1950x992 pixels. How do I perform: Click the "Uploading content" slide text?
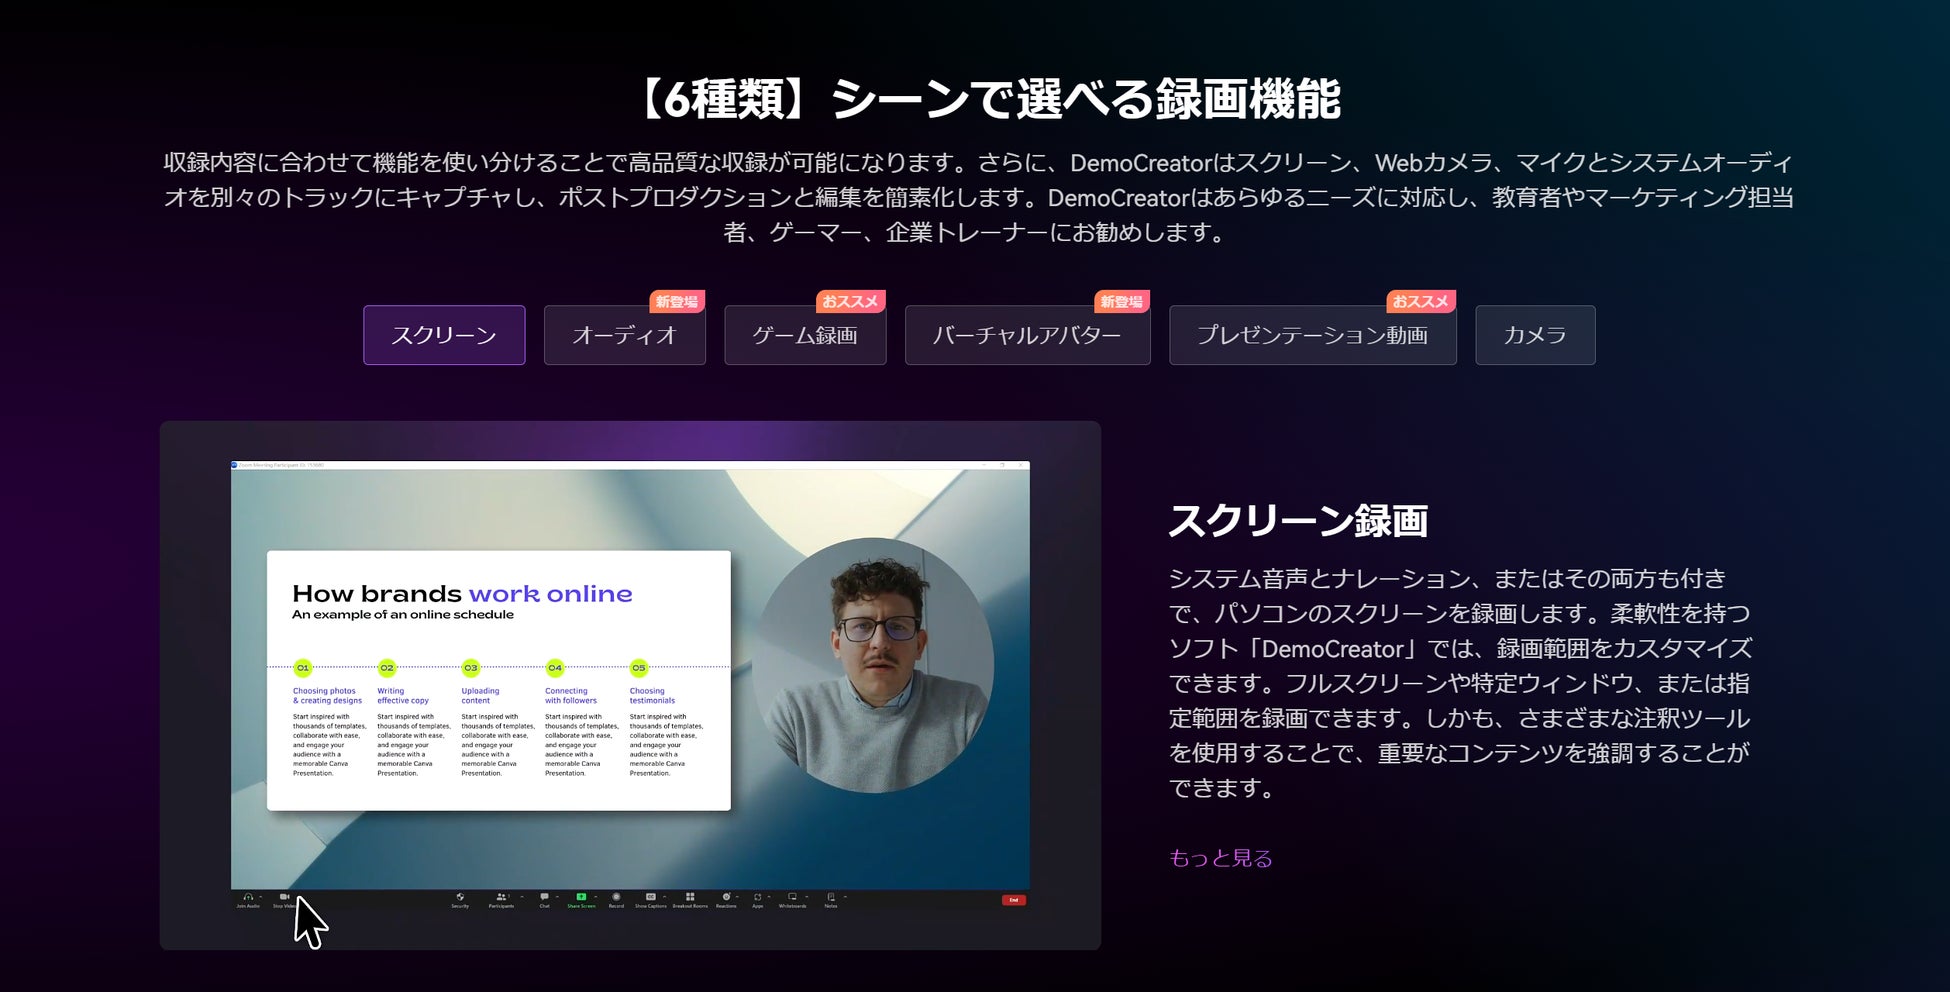[x=480, y=696]
